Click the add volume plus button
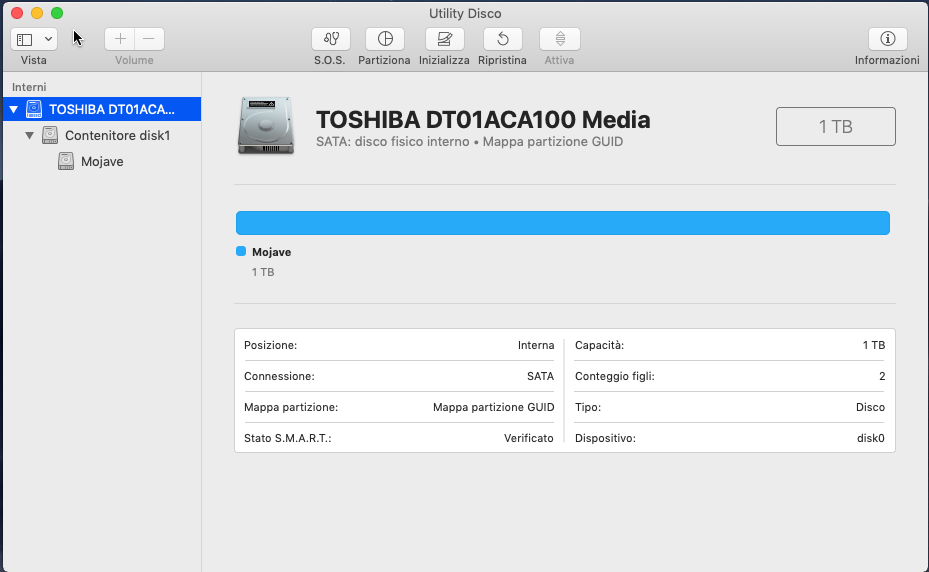 pyautogui.click(x=120, y=39)
